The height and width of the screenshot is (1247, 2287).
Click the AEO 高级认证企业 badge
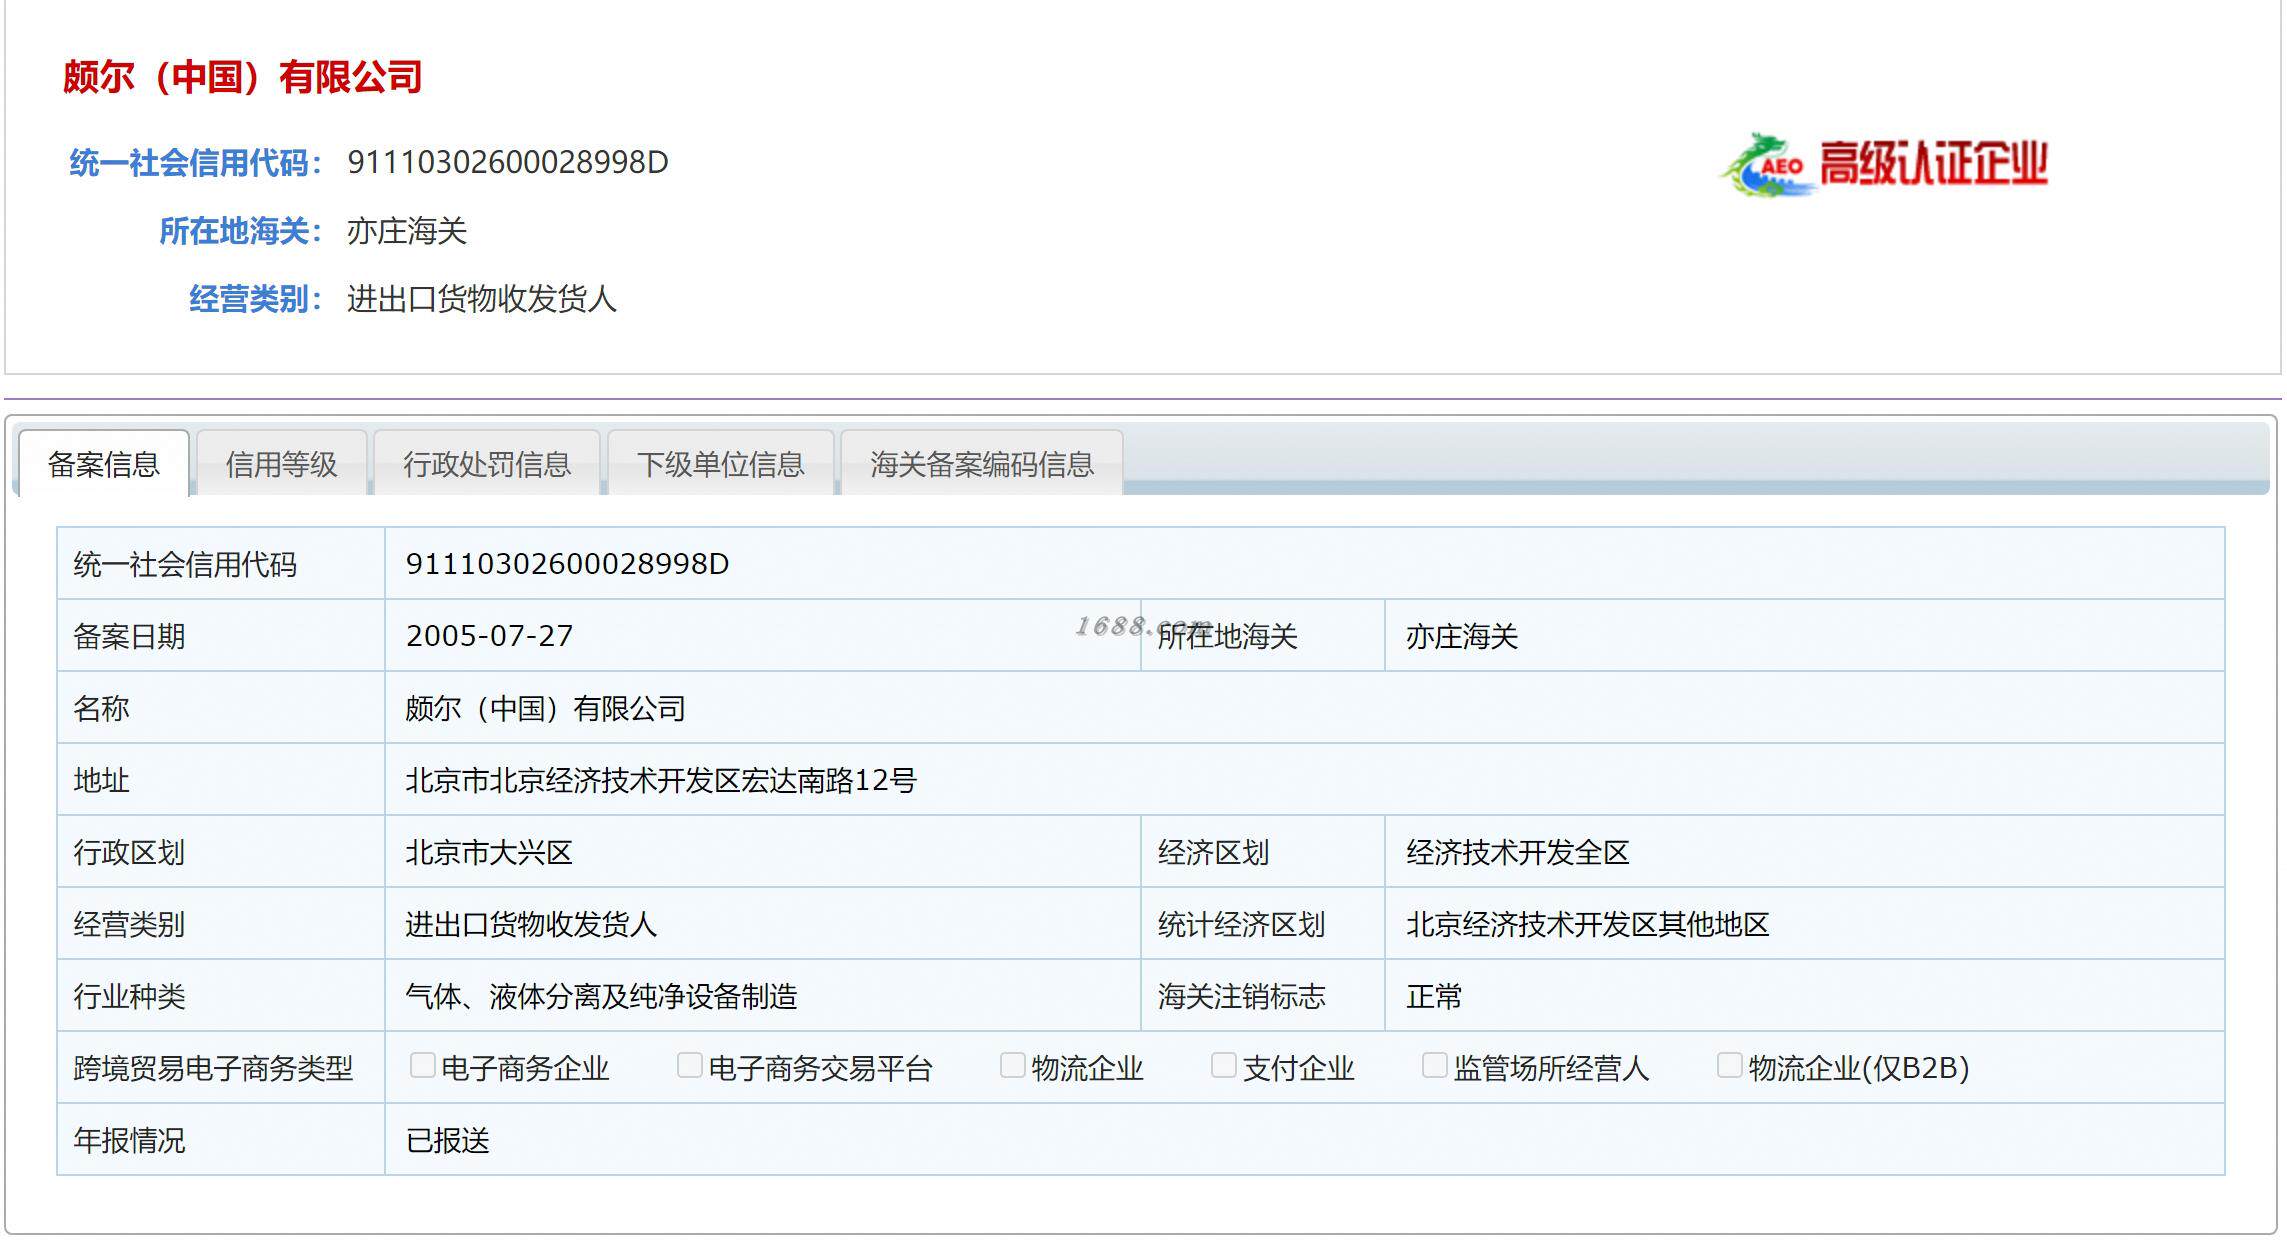tap(1884, 164)
